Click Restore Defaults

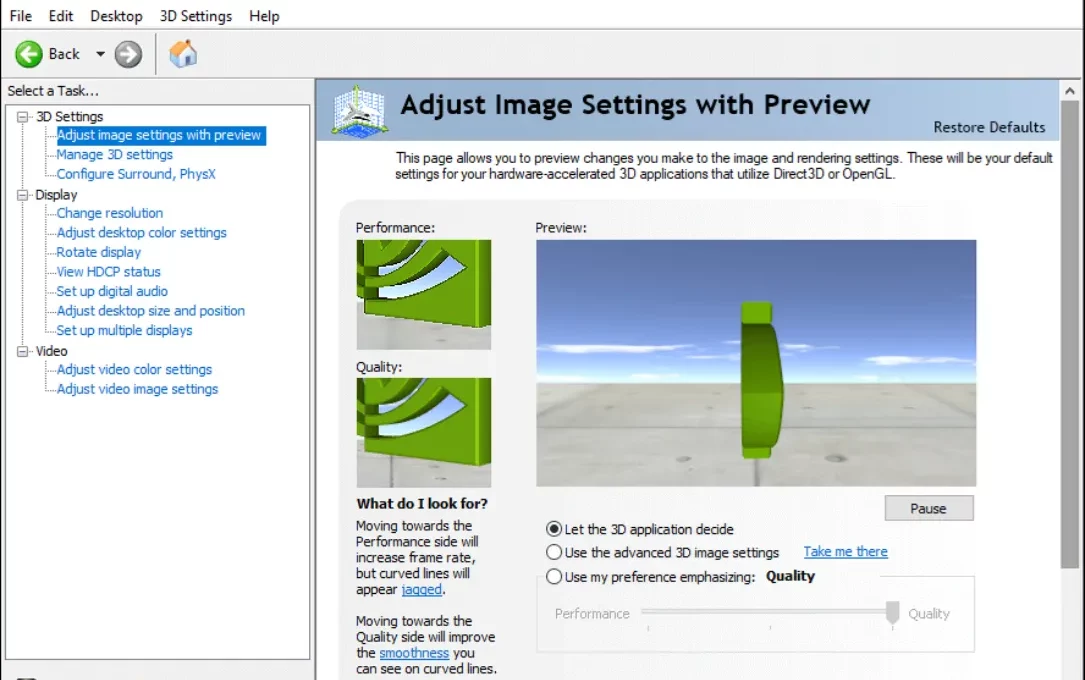989,127
